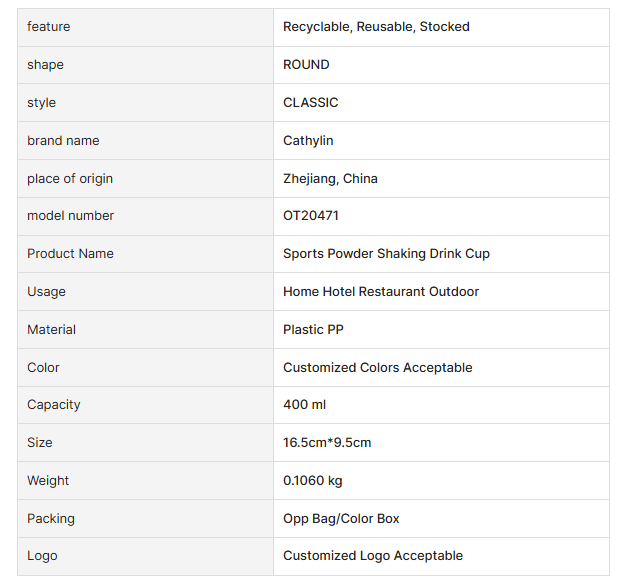Click the 'shape' row label
This screenshot has height=582, width=635.
45,65
